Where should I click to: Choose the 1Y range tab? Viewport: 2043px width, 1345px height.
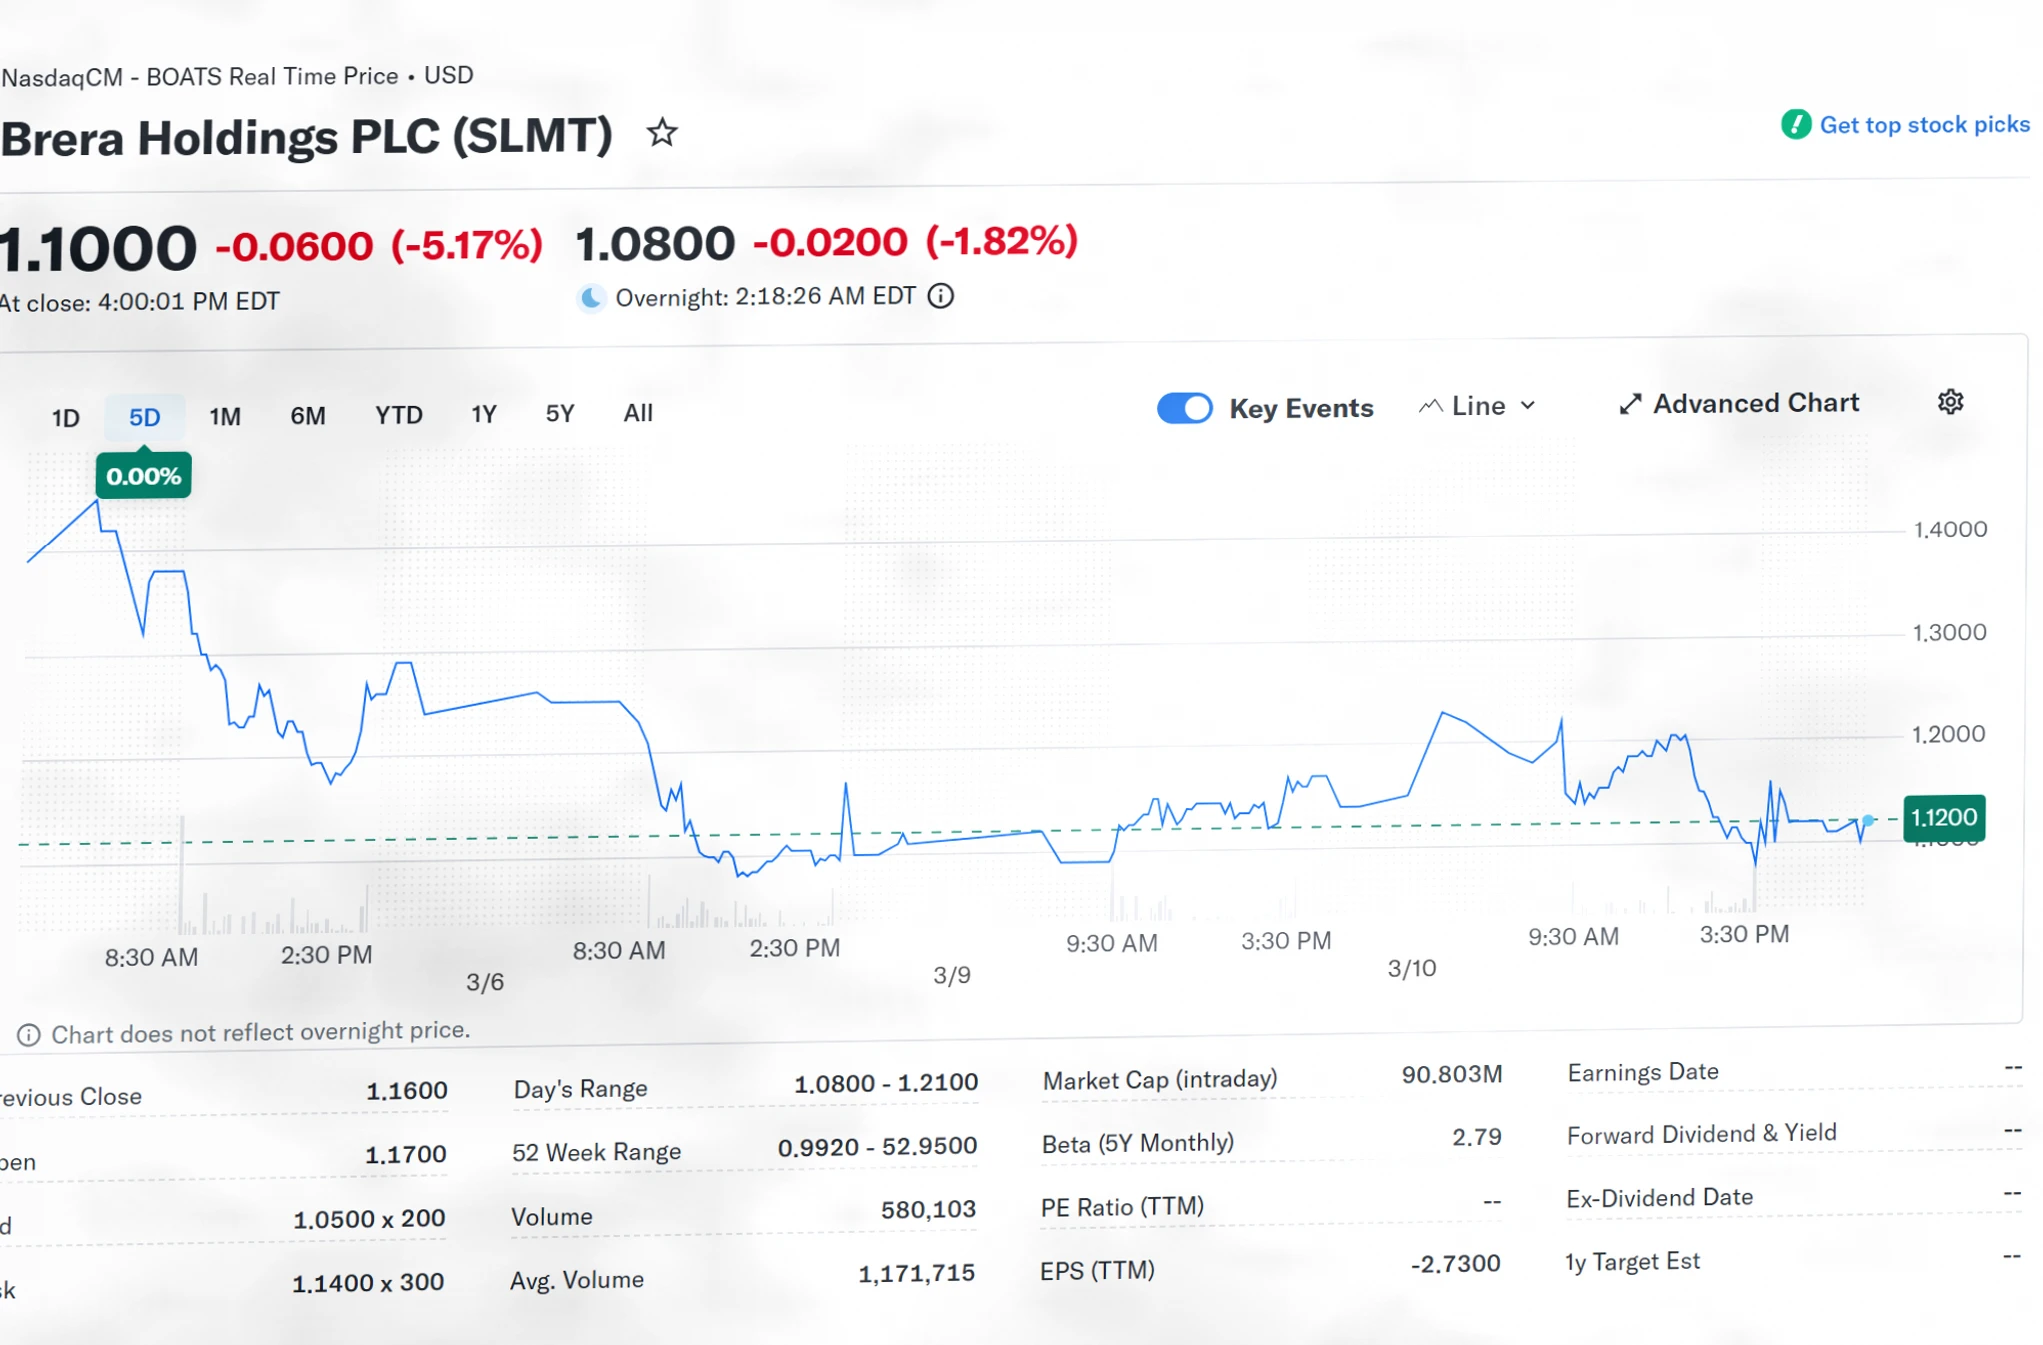pyautogui.click(x=484, y=413)
